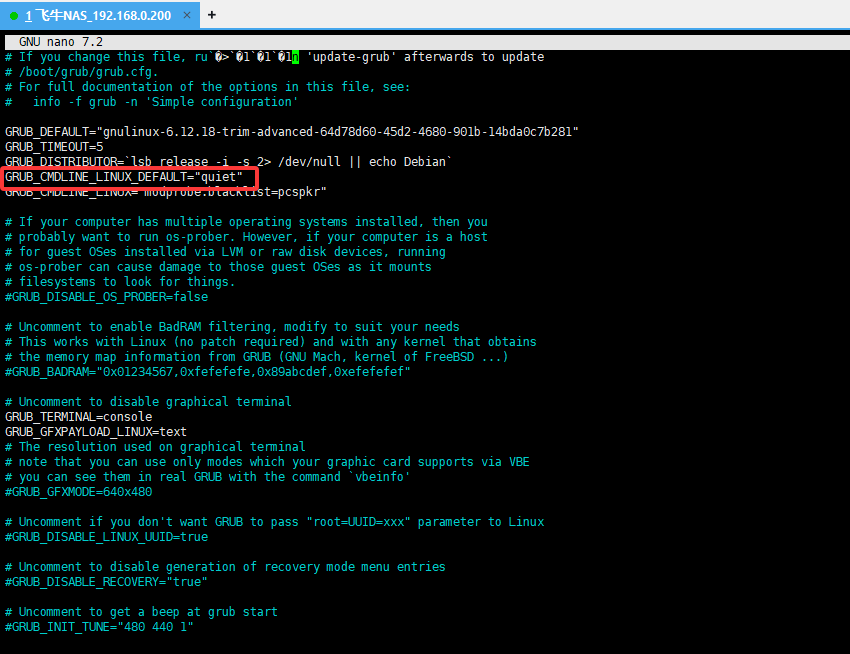This screenshot has width=850, height=654.
Task: Click the GNU nano 7.2 title bar
Action: [427, 42]
